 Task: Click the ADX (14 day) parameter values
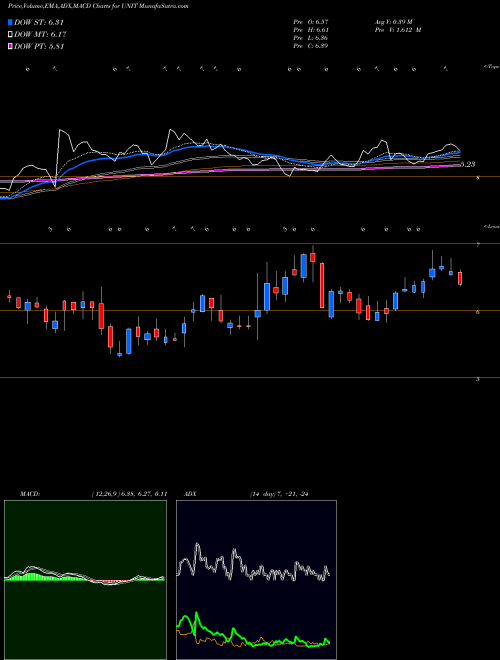point(279,494)
